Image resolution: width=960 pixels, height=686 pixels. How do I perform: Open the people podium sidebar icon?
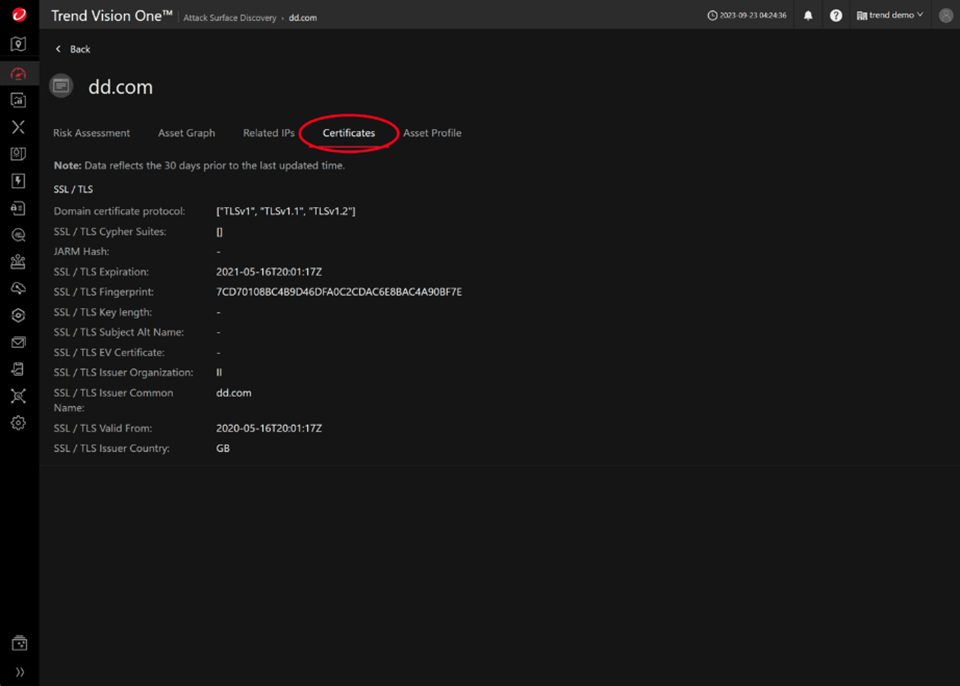point(18,262)
